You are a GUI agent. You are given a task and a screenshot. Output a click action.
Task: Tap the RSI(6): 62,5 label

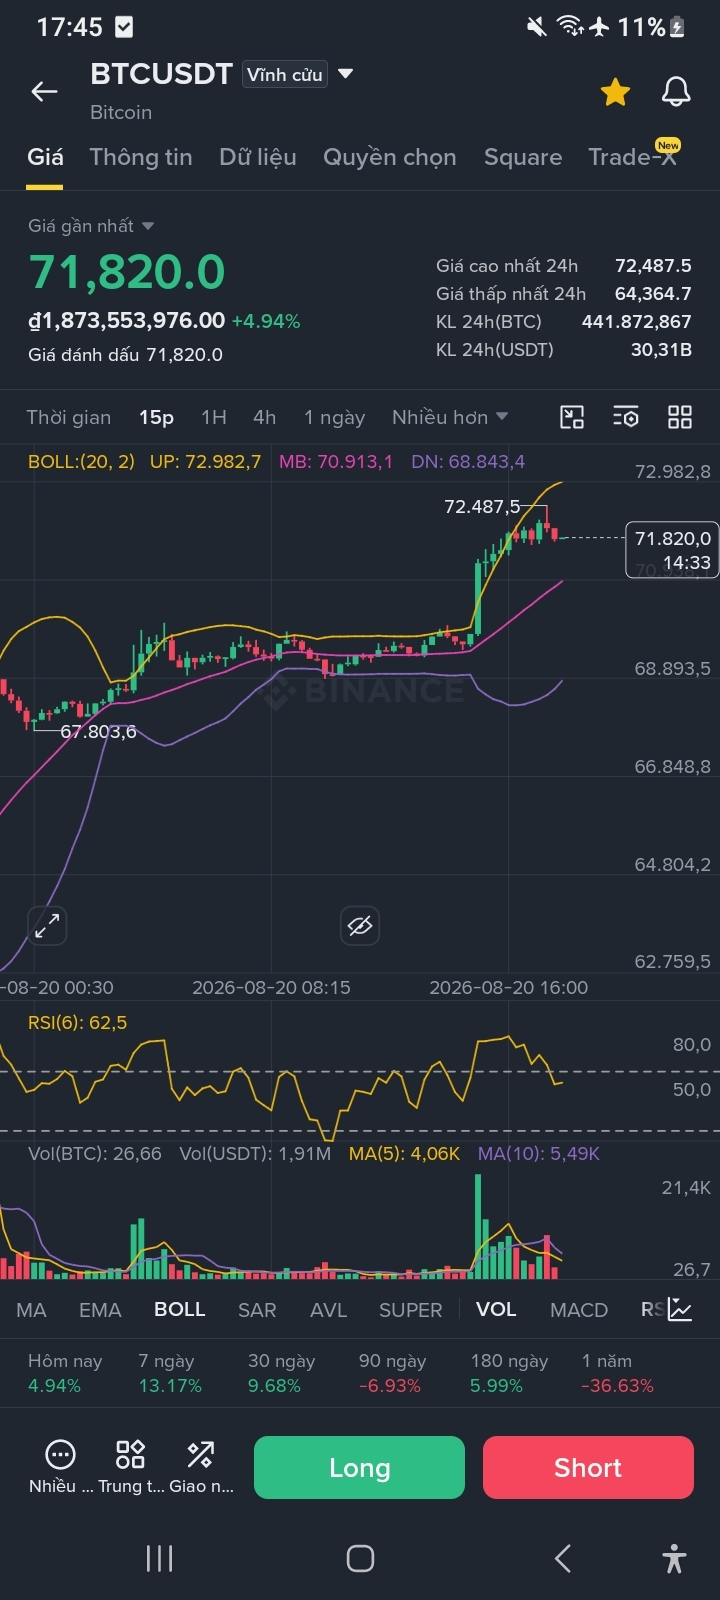[x=78, y=1023]
